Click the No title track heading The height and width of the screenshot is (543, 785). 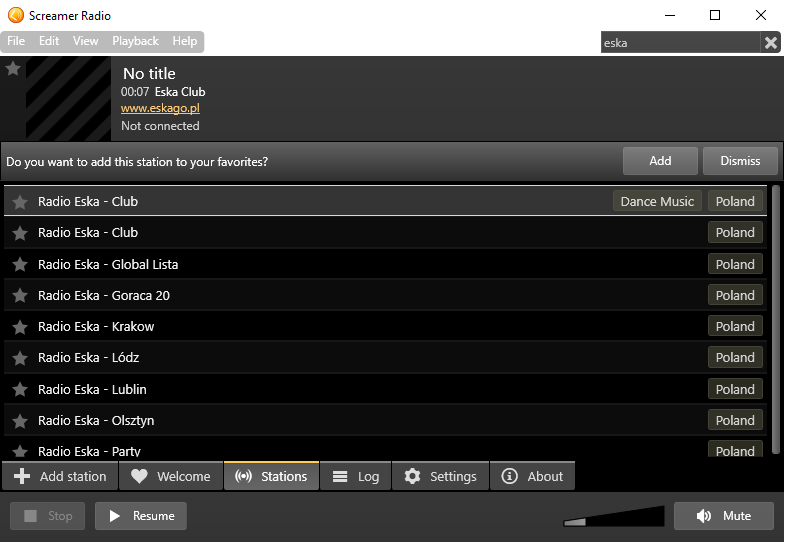(149, 74)
